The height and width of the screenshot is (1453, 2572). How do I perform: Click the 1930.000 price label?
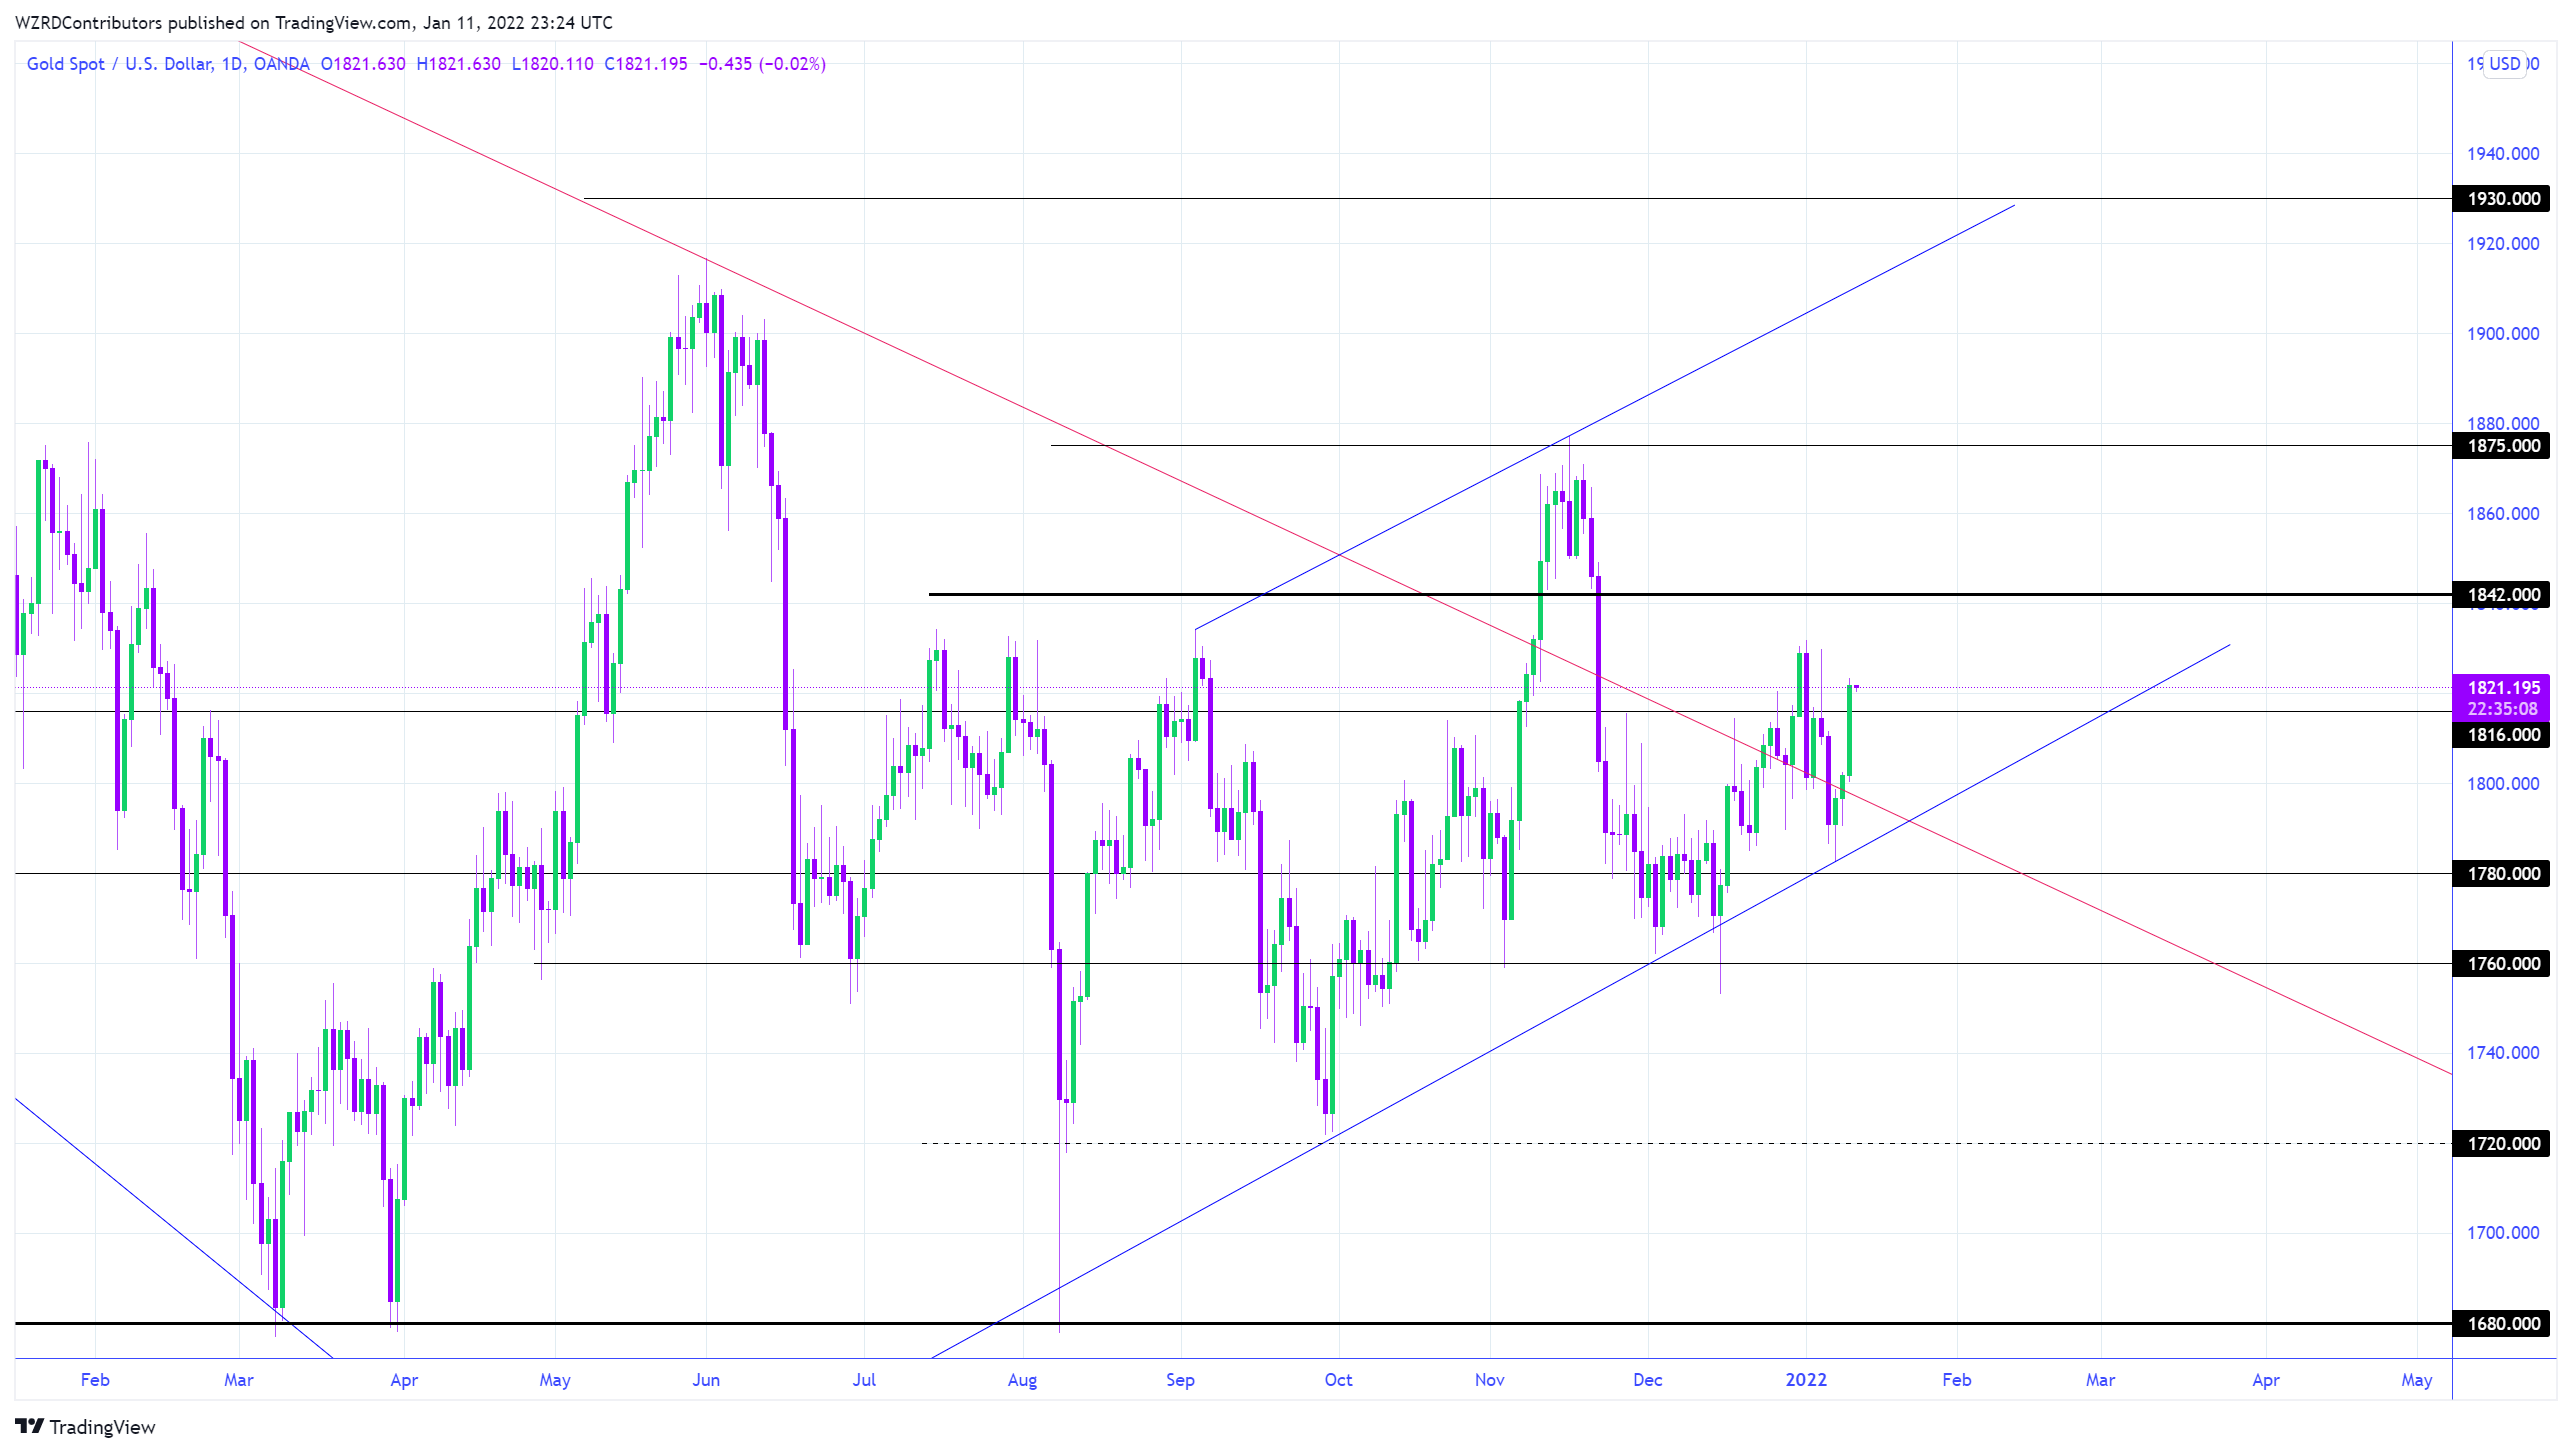tap(2502, 199)
